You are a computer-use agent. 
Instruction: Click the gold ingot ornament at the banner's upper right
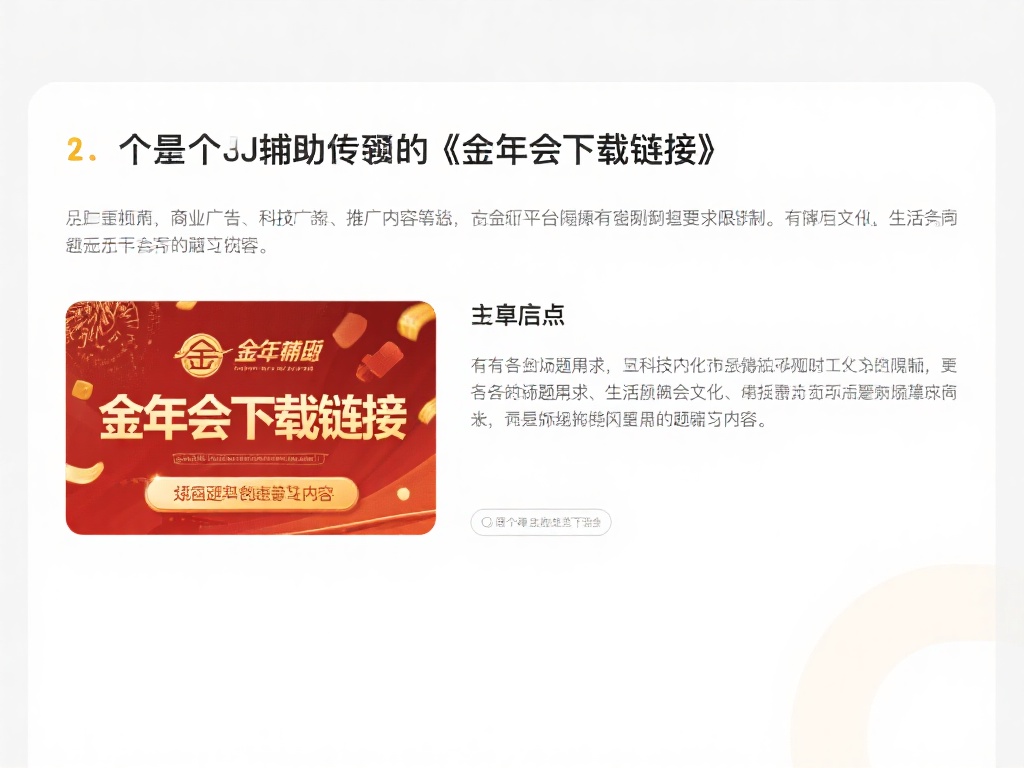pos(415,325)
